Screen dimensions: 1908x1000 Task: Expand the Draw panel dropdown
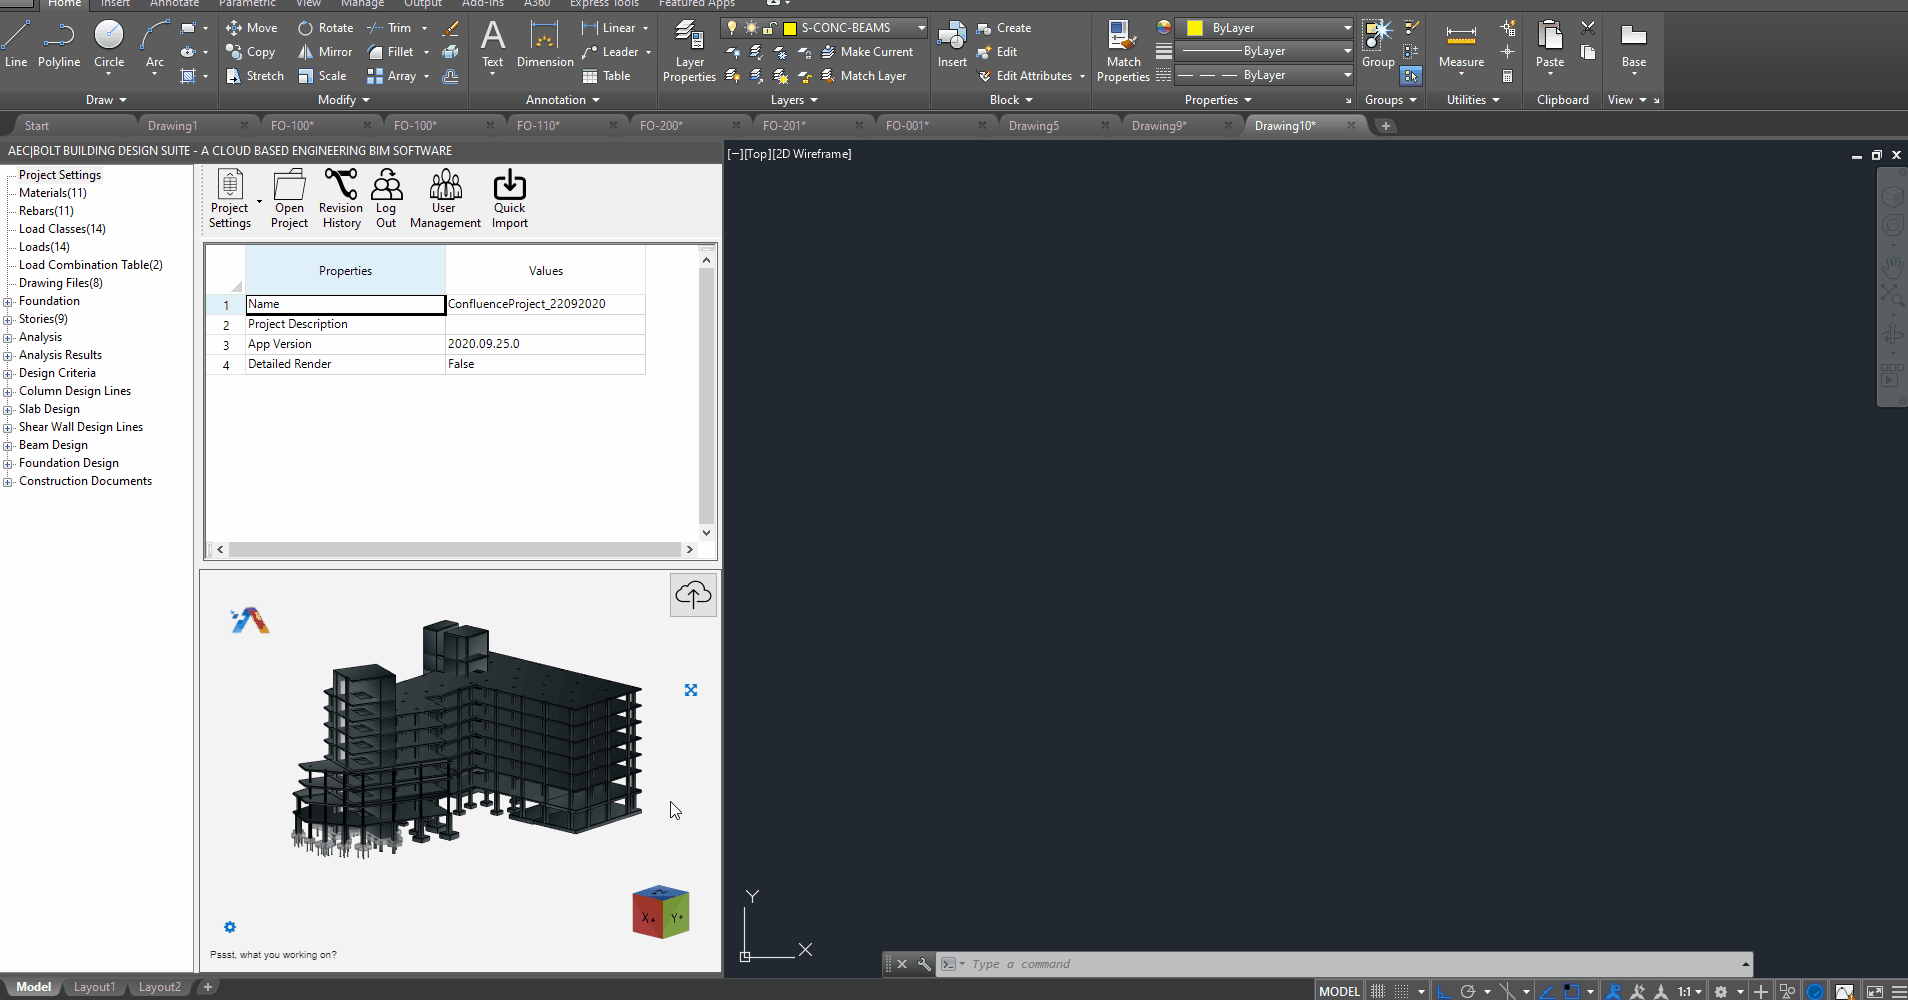[x=106, y=100]
